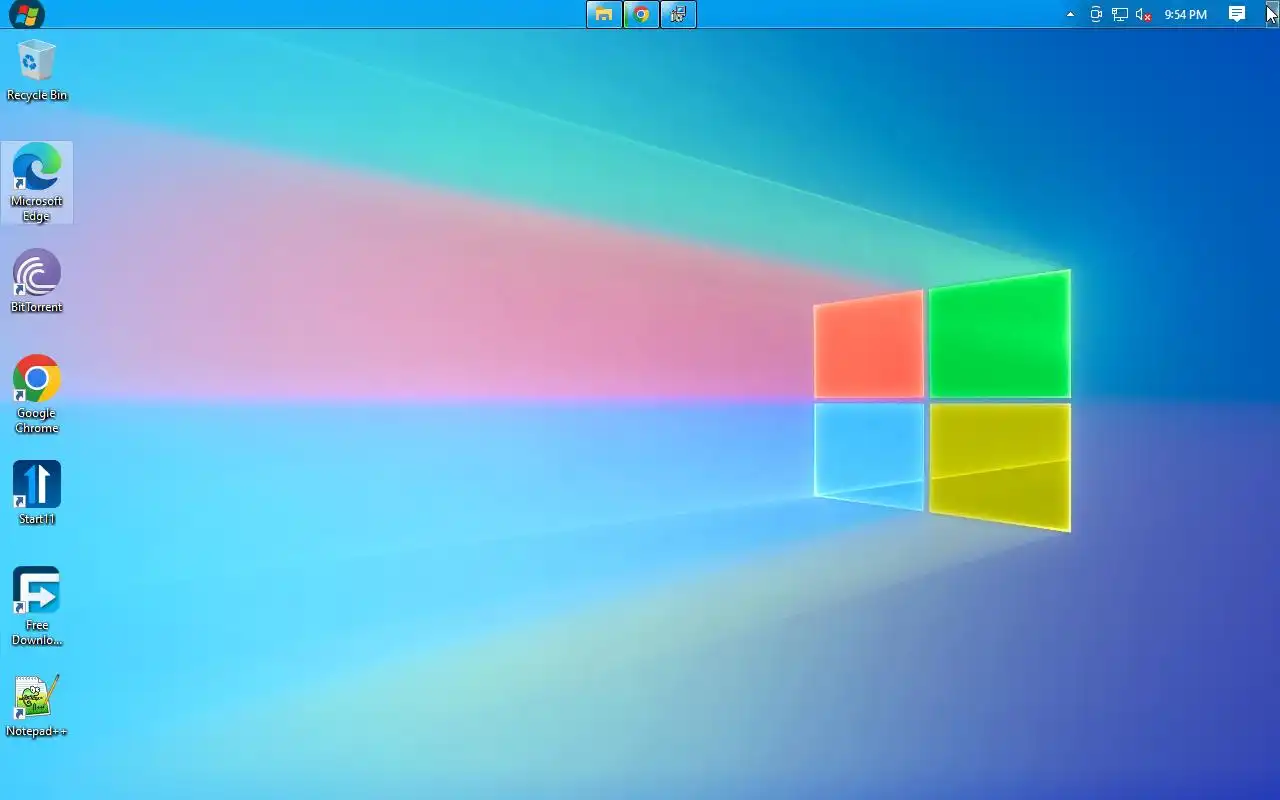The height and width of the screenshot is (800, 1280).
Task: Open the Action Center notifications icon
Action: point(1237,14)
